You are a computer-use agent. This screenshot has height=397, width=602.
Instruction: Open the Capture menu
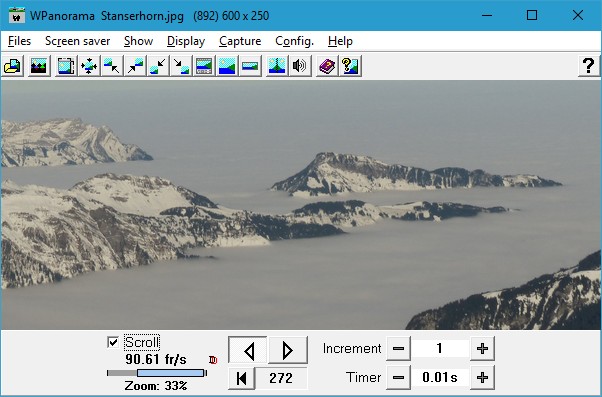[240, 41]
